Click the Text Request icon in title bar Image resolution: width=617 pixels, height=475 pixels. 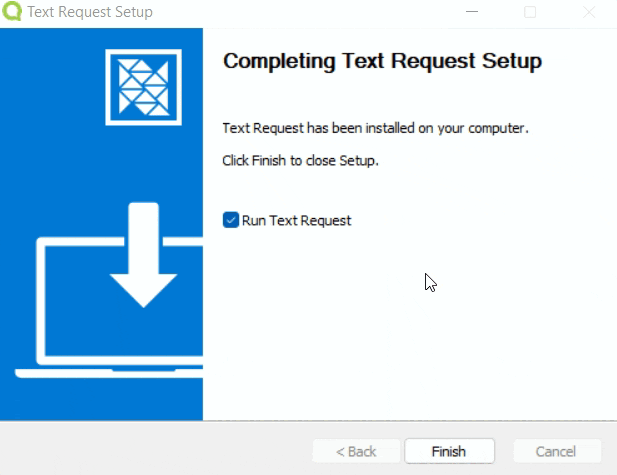(13, 12)
